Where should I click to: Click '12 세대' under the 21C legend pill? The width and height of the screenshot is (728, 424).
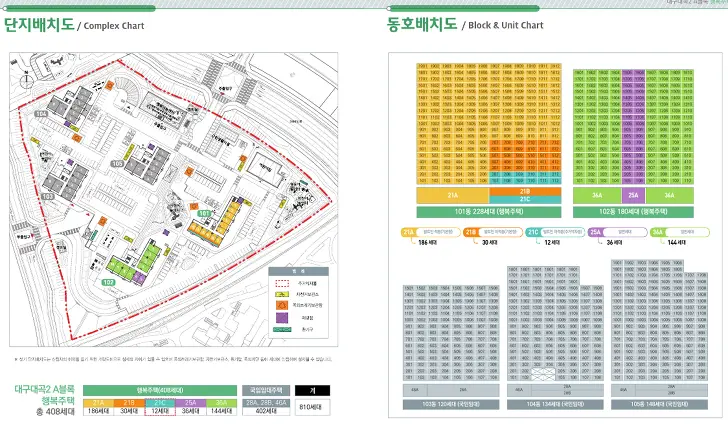(x=552, y=242)
